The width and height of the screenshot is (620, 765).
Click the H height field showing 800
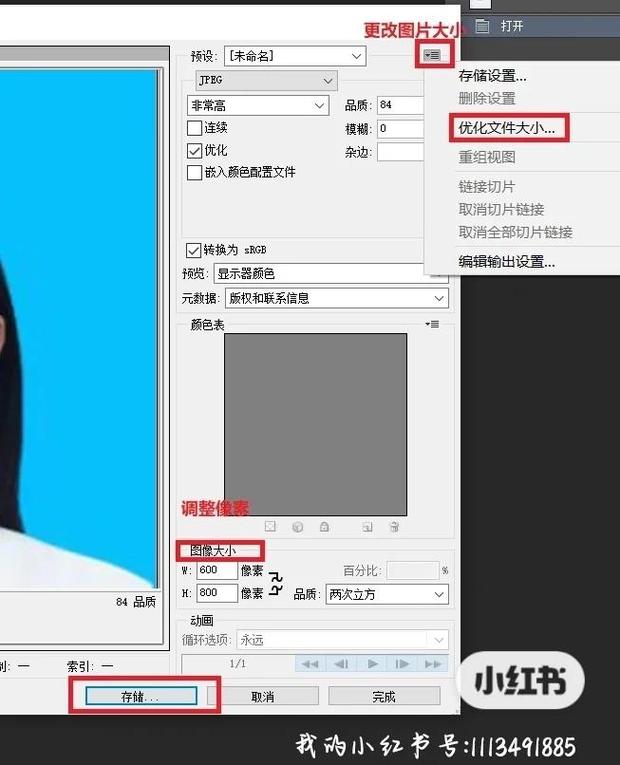(217, 593)
